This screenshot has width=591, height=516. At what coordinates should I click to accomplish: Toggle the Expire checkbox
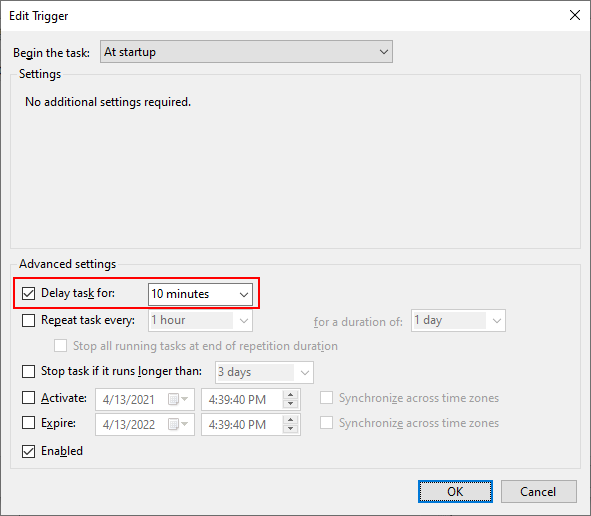tap(29, 423)
